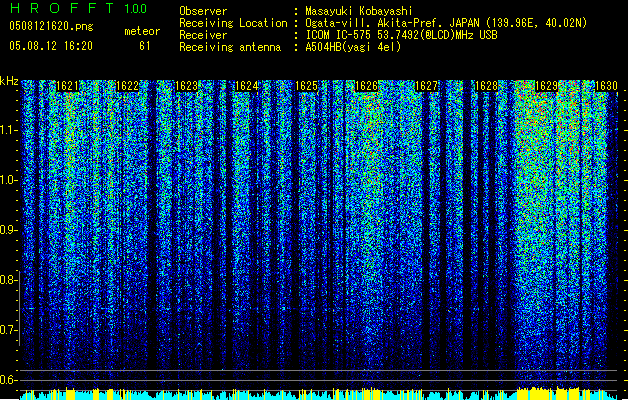
Task: Click the 0.7 kHz axis tick label
Action: click(x=8, y=330)
